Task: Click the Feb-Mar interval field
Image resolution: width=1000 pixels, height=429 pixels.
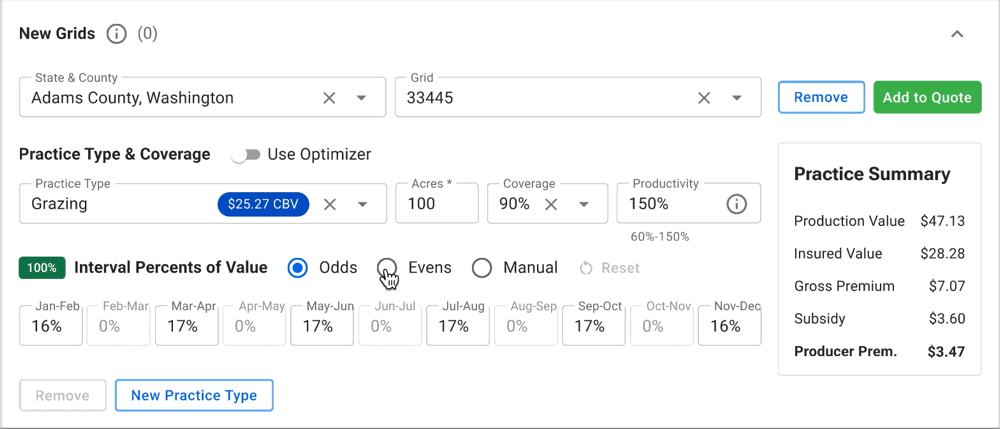Action: (119, 326)
